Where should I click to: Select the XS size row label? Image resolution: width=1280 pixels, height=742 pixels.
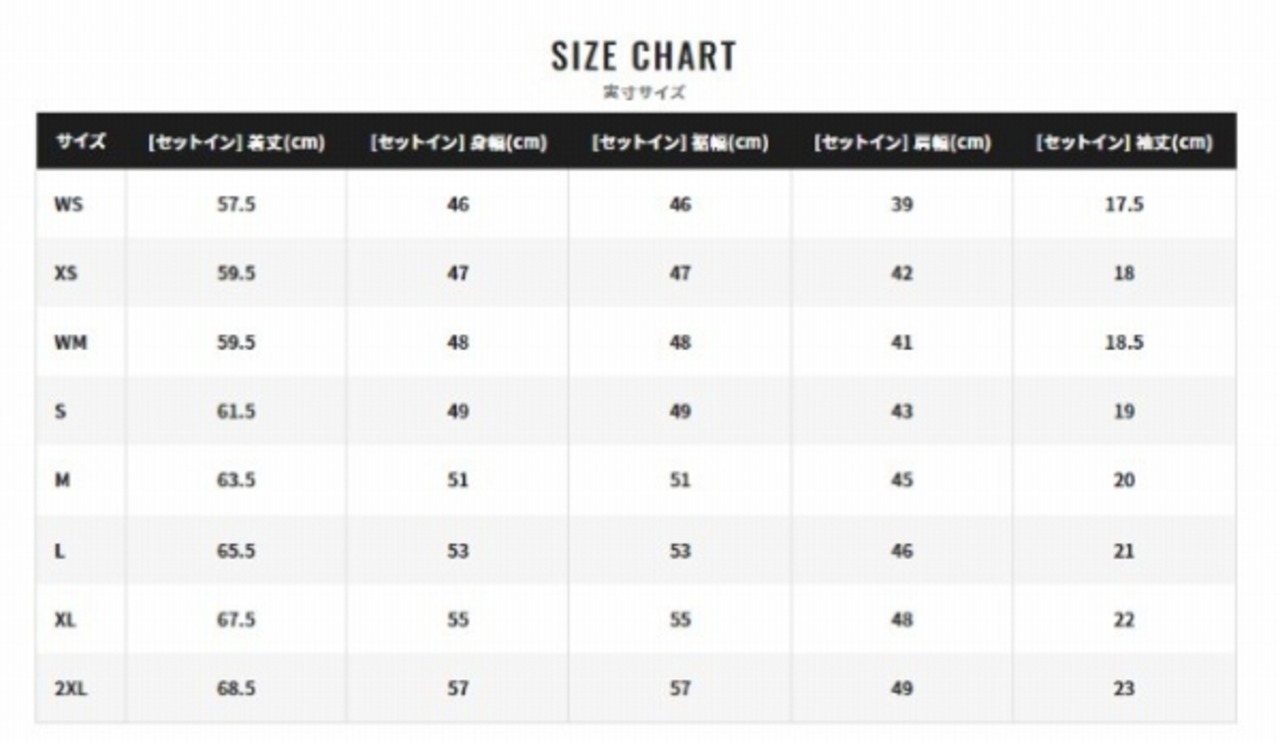(66, 273)
